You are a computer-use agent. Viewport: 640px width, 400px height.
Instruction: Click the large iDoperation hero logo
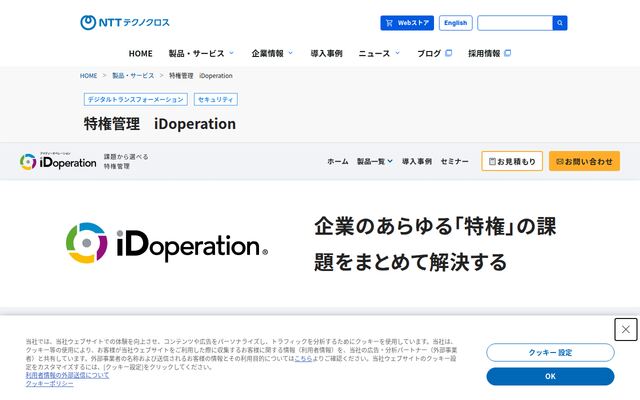tap(167, 243)
